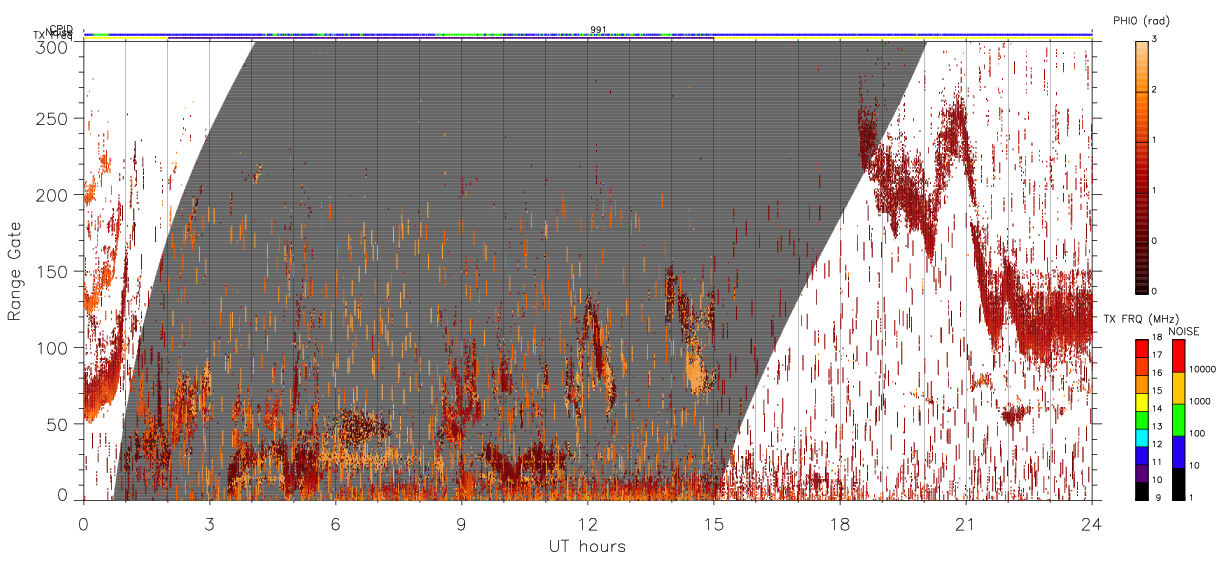Select the yellow band in TX FRQ colorbar
Image resolution: width=1228 pixels, height=567 pixels.
point(1141,402)
